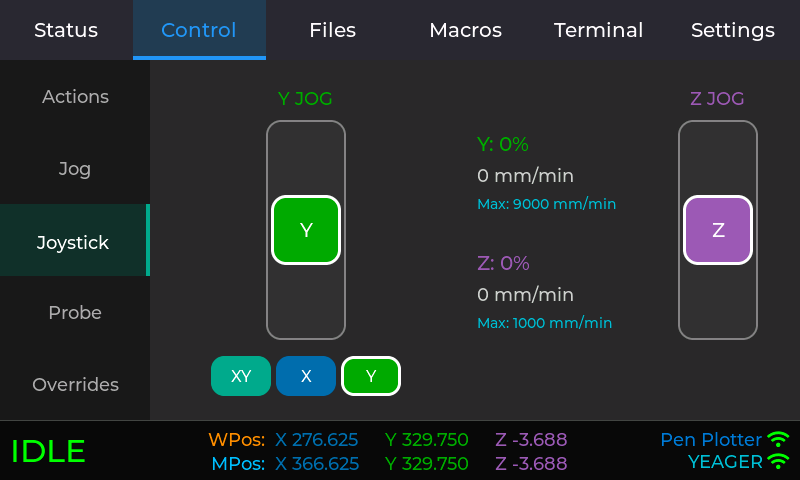Click the Pen Plotter WiFi icon

point(778,439)
